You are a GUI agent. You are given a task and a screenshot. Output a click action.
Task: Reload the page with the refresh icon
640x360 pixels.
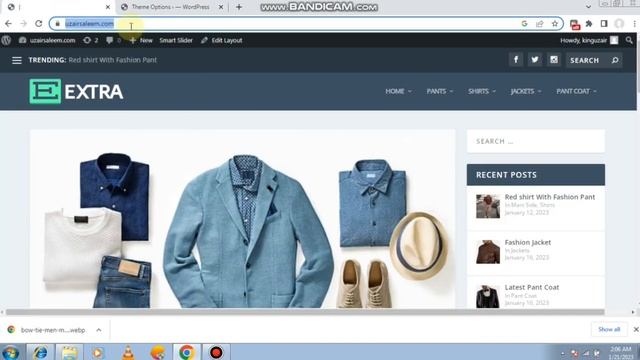coord(38,24)
